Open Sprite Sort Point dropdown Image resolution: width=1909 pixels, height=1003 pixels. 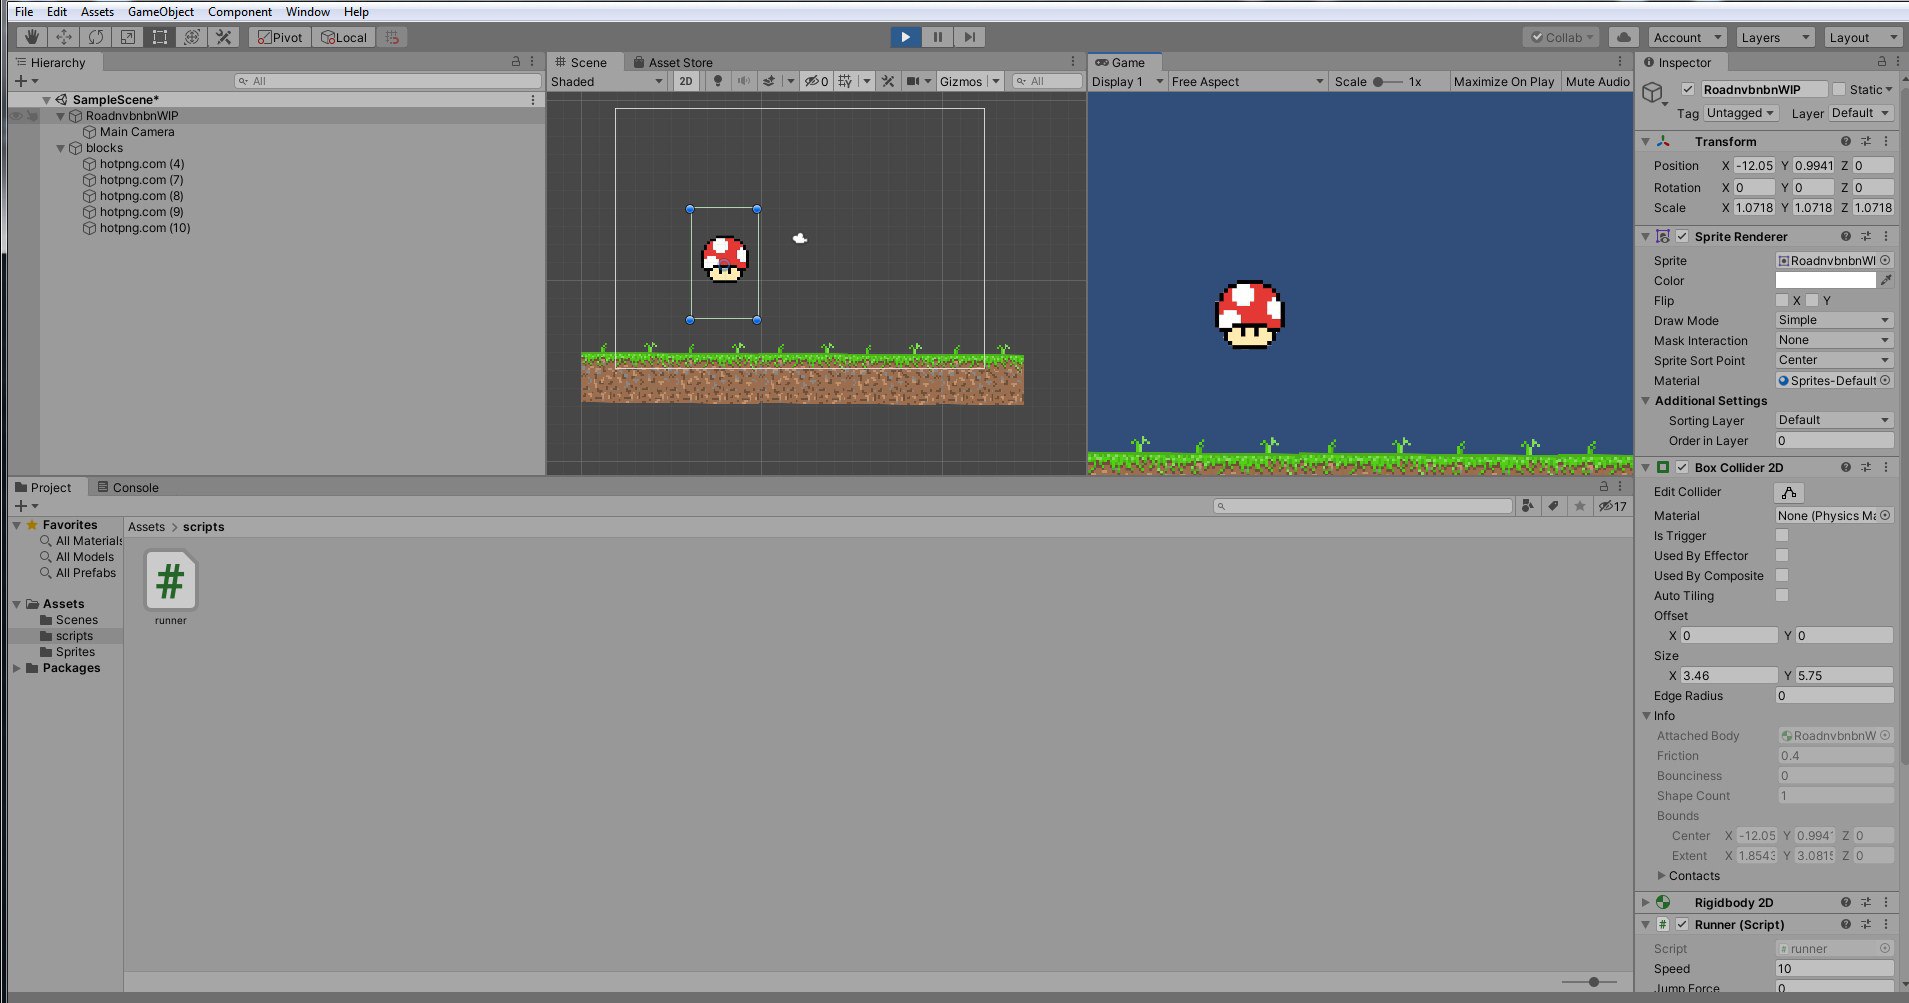pos(1834,360)
